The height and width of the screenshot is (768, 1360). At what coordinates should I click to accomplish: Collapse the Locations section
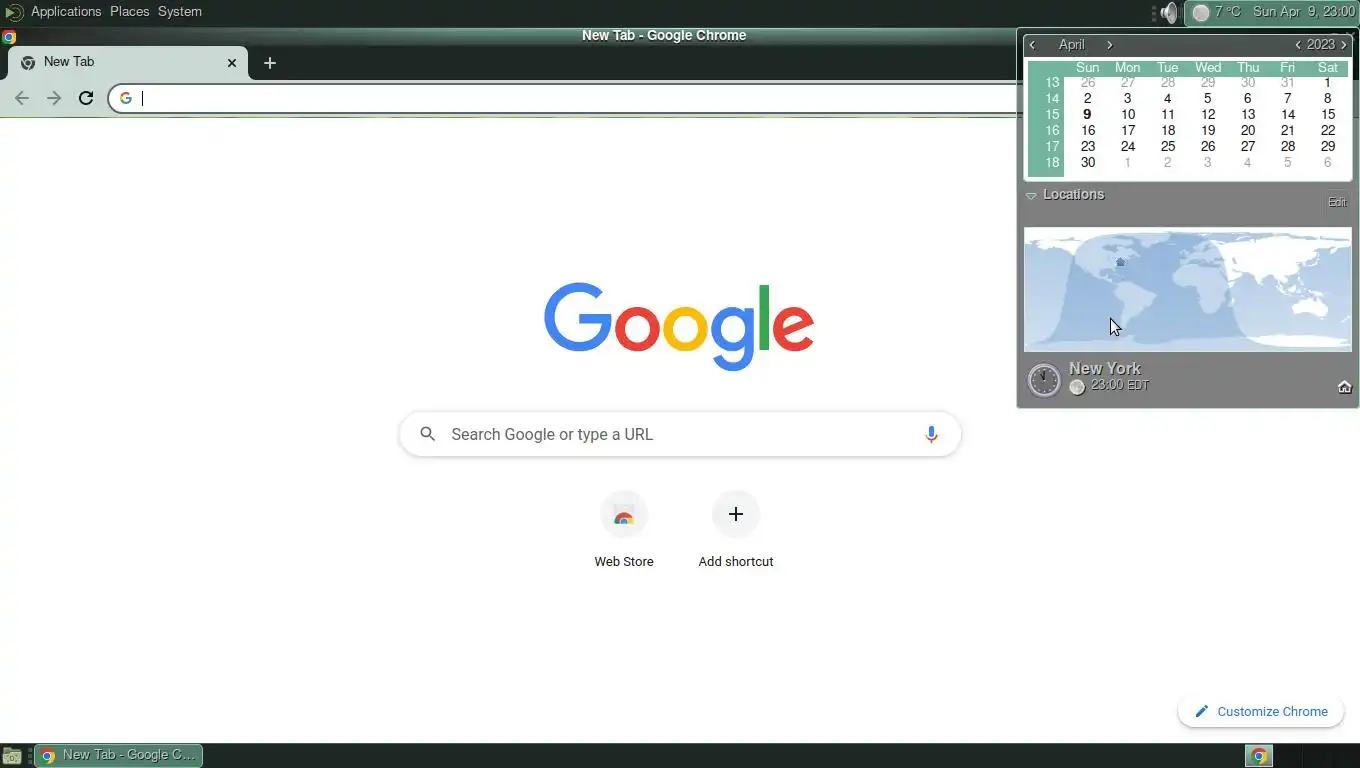click(x=1031, y=196)
